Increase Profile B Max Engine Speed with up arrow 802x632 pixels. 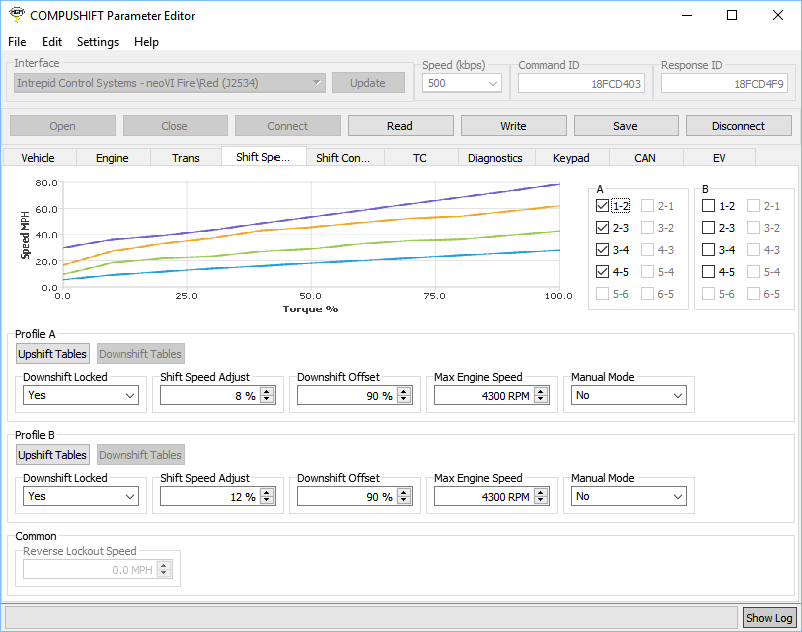[541, 492]
